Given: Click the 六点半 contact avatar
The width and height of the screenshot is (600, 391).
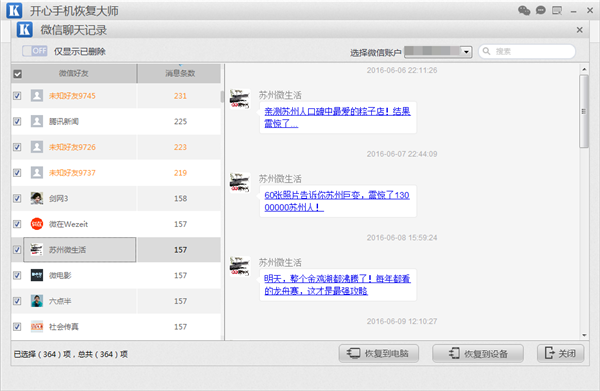Looking at the screenshot, I should (37, 301).
